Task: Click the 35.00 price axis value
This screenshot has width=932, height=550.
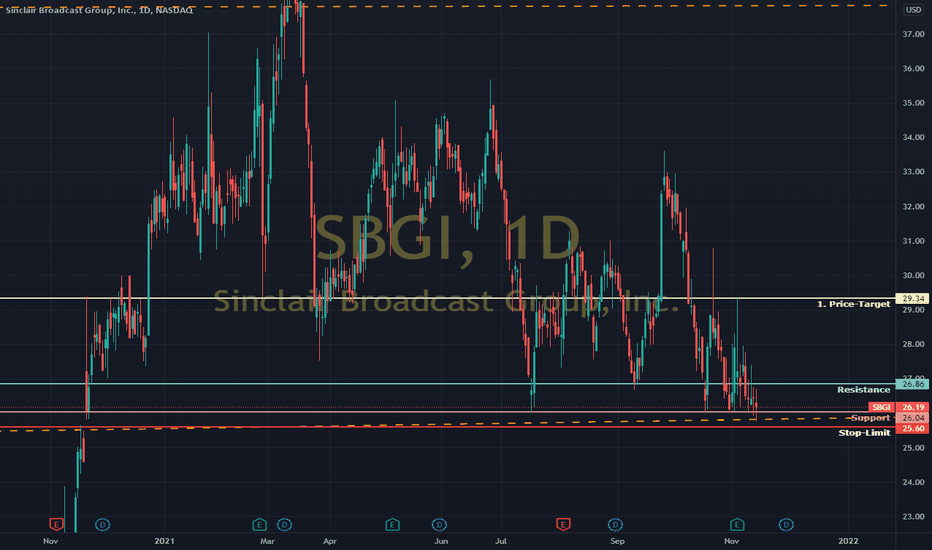Action: point(913,103)
